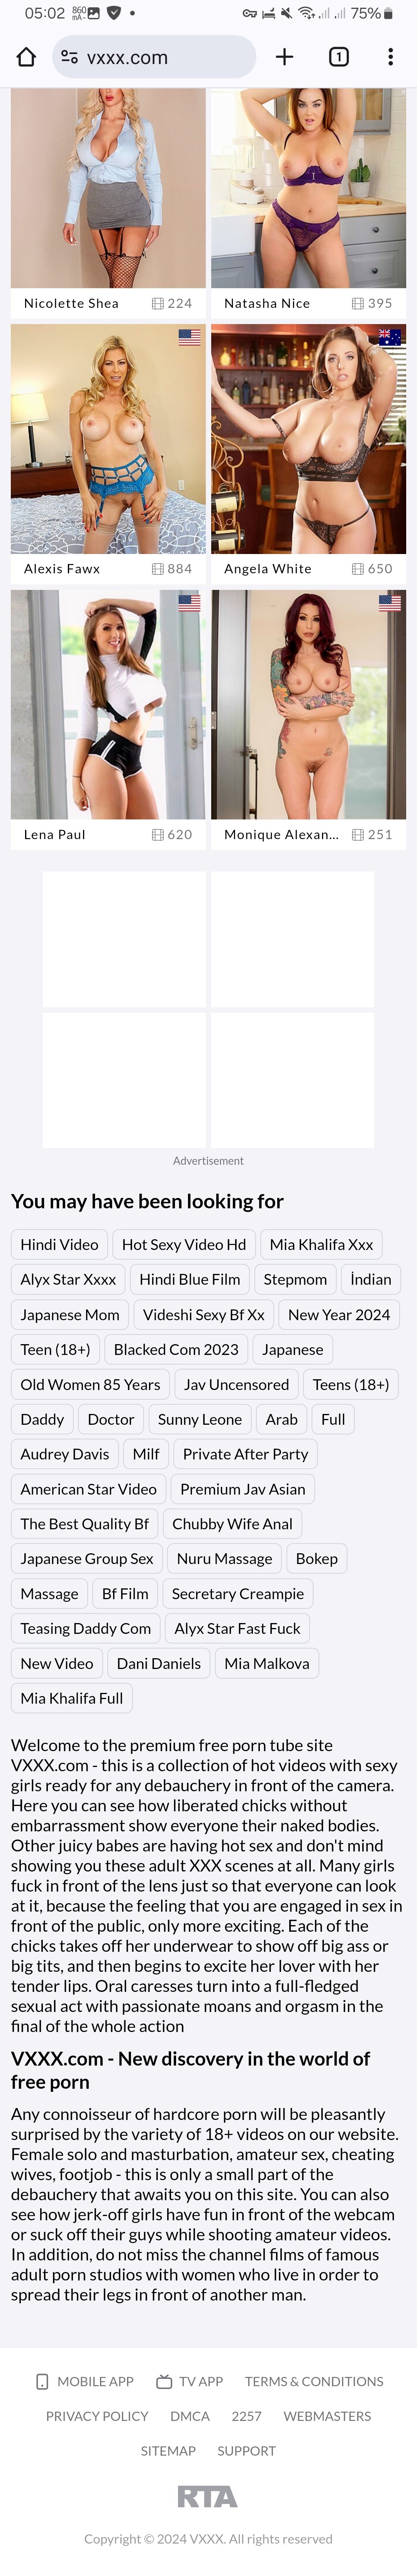Image resolution: width=417 pixels, height=2576 pixels.
Task: Visit the Webmasters link
Action: [327, 2415]
